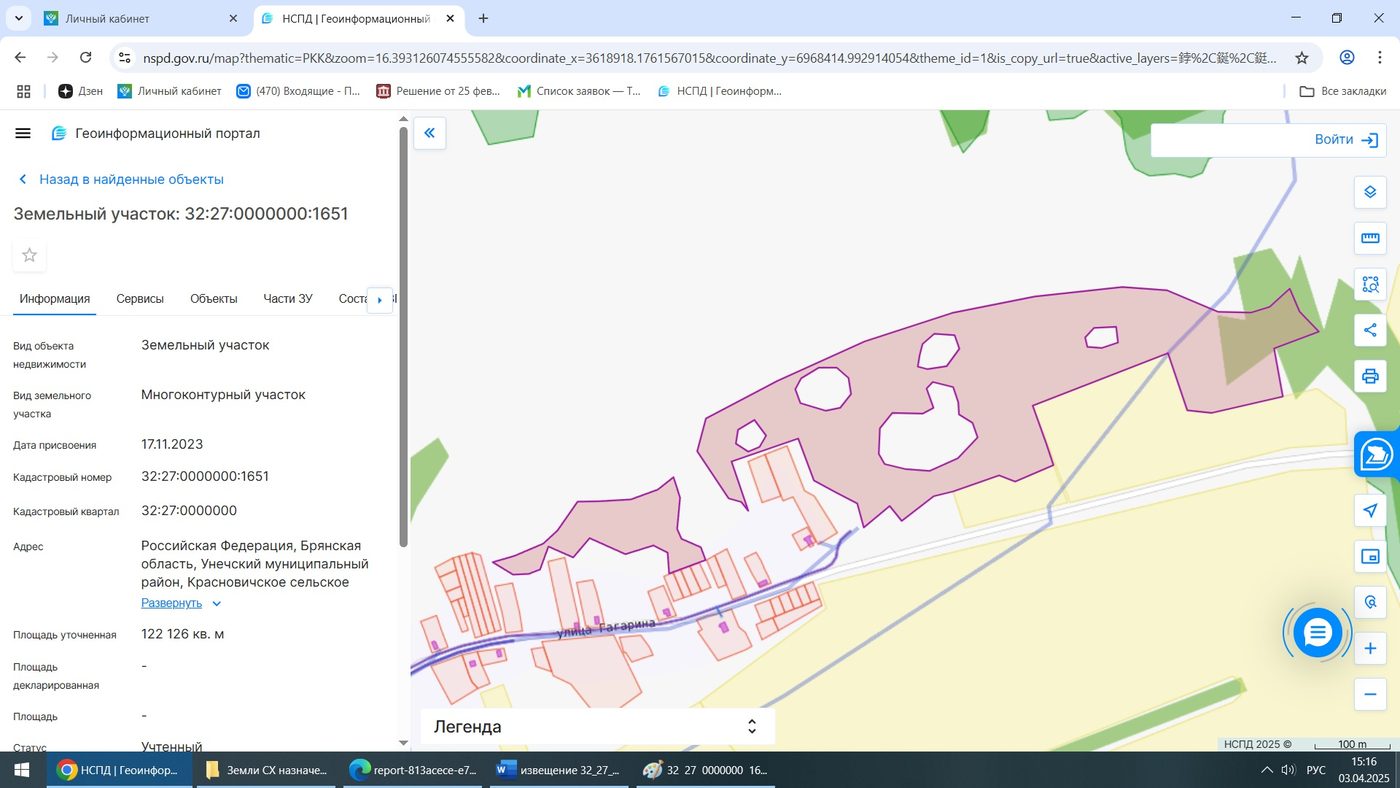Image resolution: width=1400 pixels, height=788 pixels.
Task: Share the current map view
Action: click(x=1370, y=330)
